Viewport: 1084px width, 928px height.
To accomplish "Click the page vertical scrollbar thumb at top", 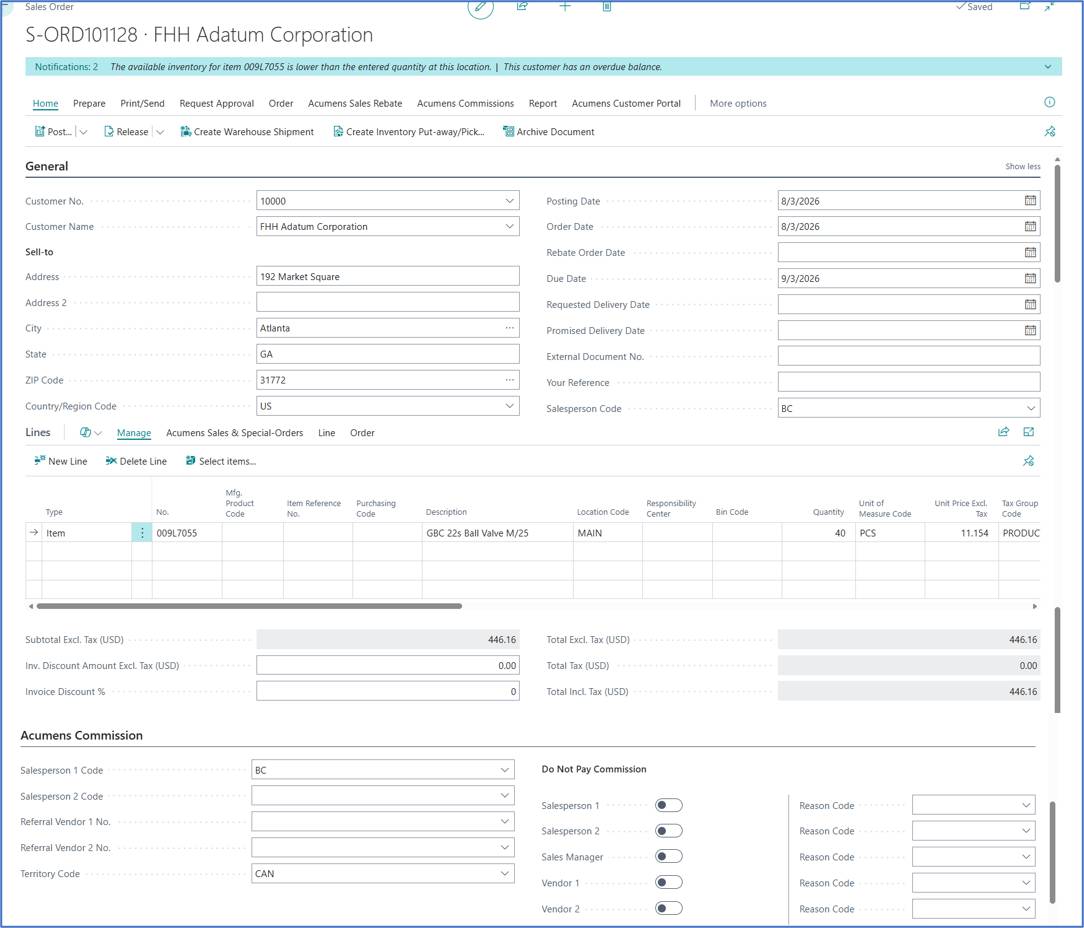I will (x=1057, y=221).
